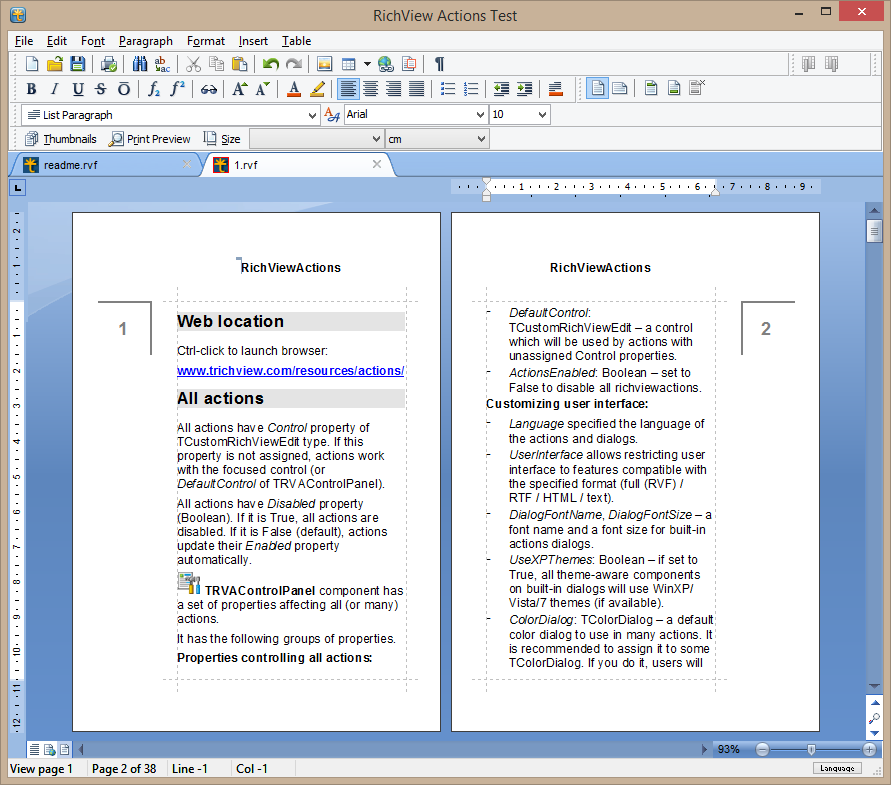891x785 pixels.
Task: Click the zoom slider handle
Action: [811, 749]
